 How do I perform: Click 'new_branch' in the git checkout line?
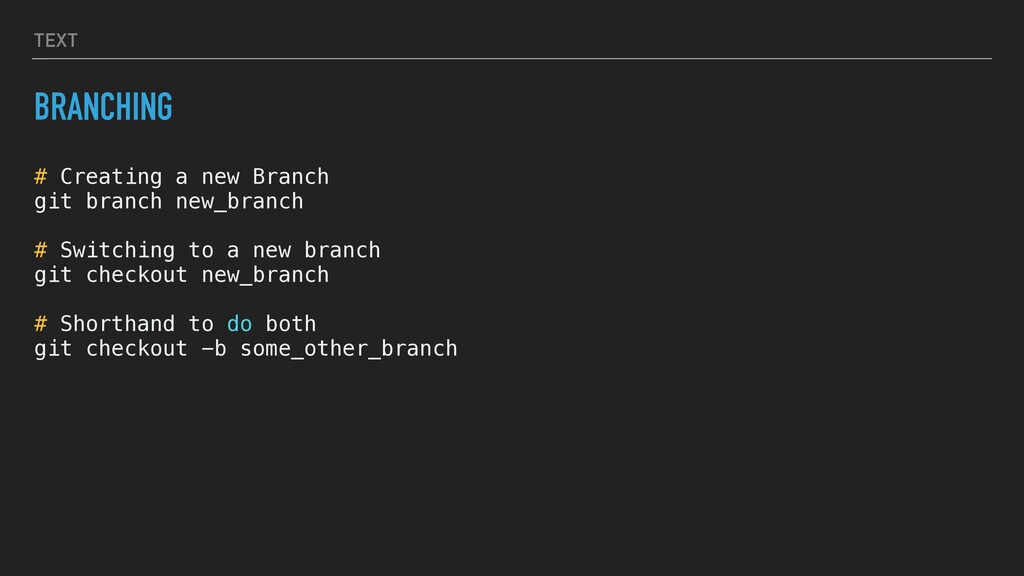click(265, 274)
